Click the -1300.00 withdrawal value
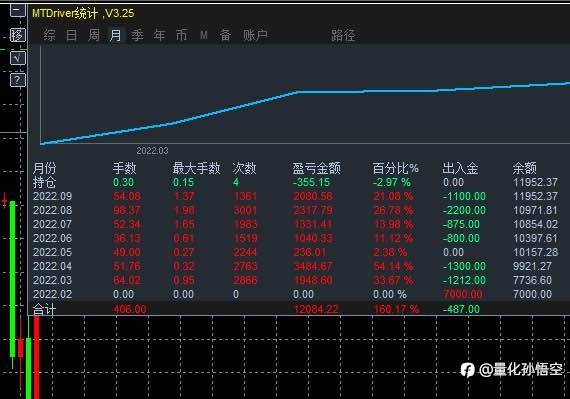Image resolution: width=570 pixels, height=399 pixels. pos(464,266)
